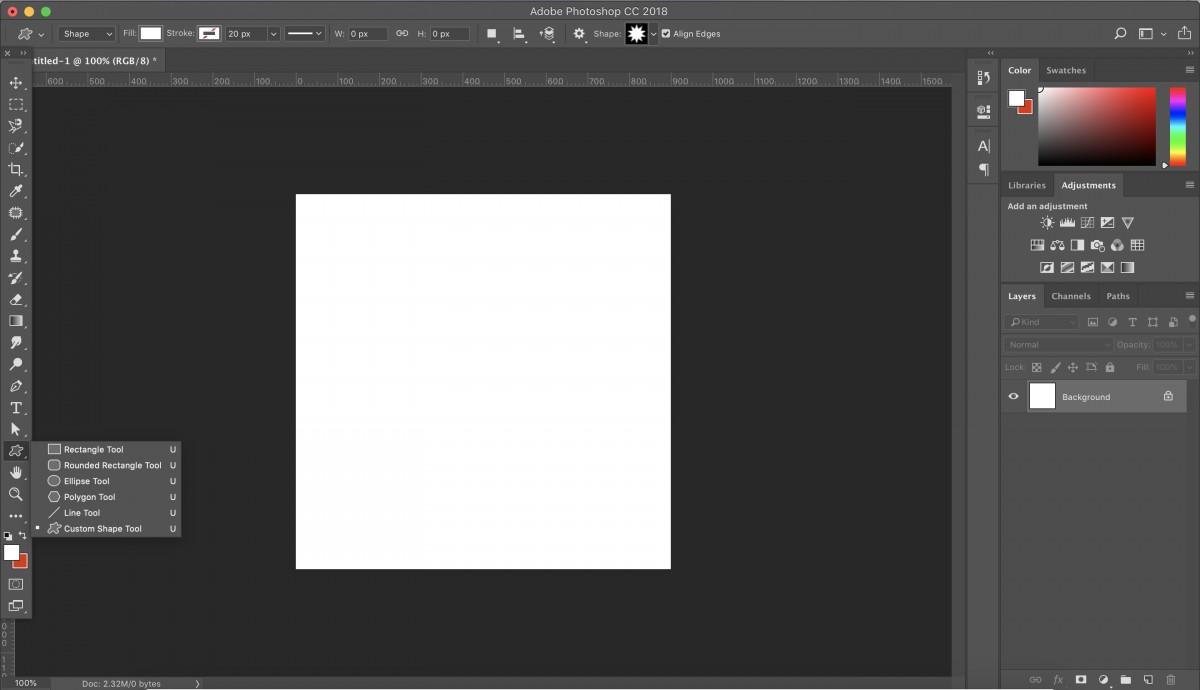Click the fx layer style button

click(1059, 679)
